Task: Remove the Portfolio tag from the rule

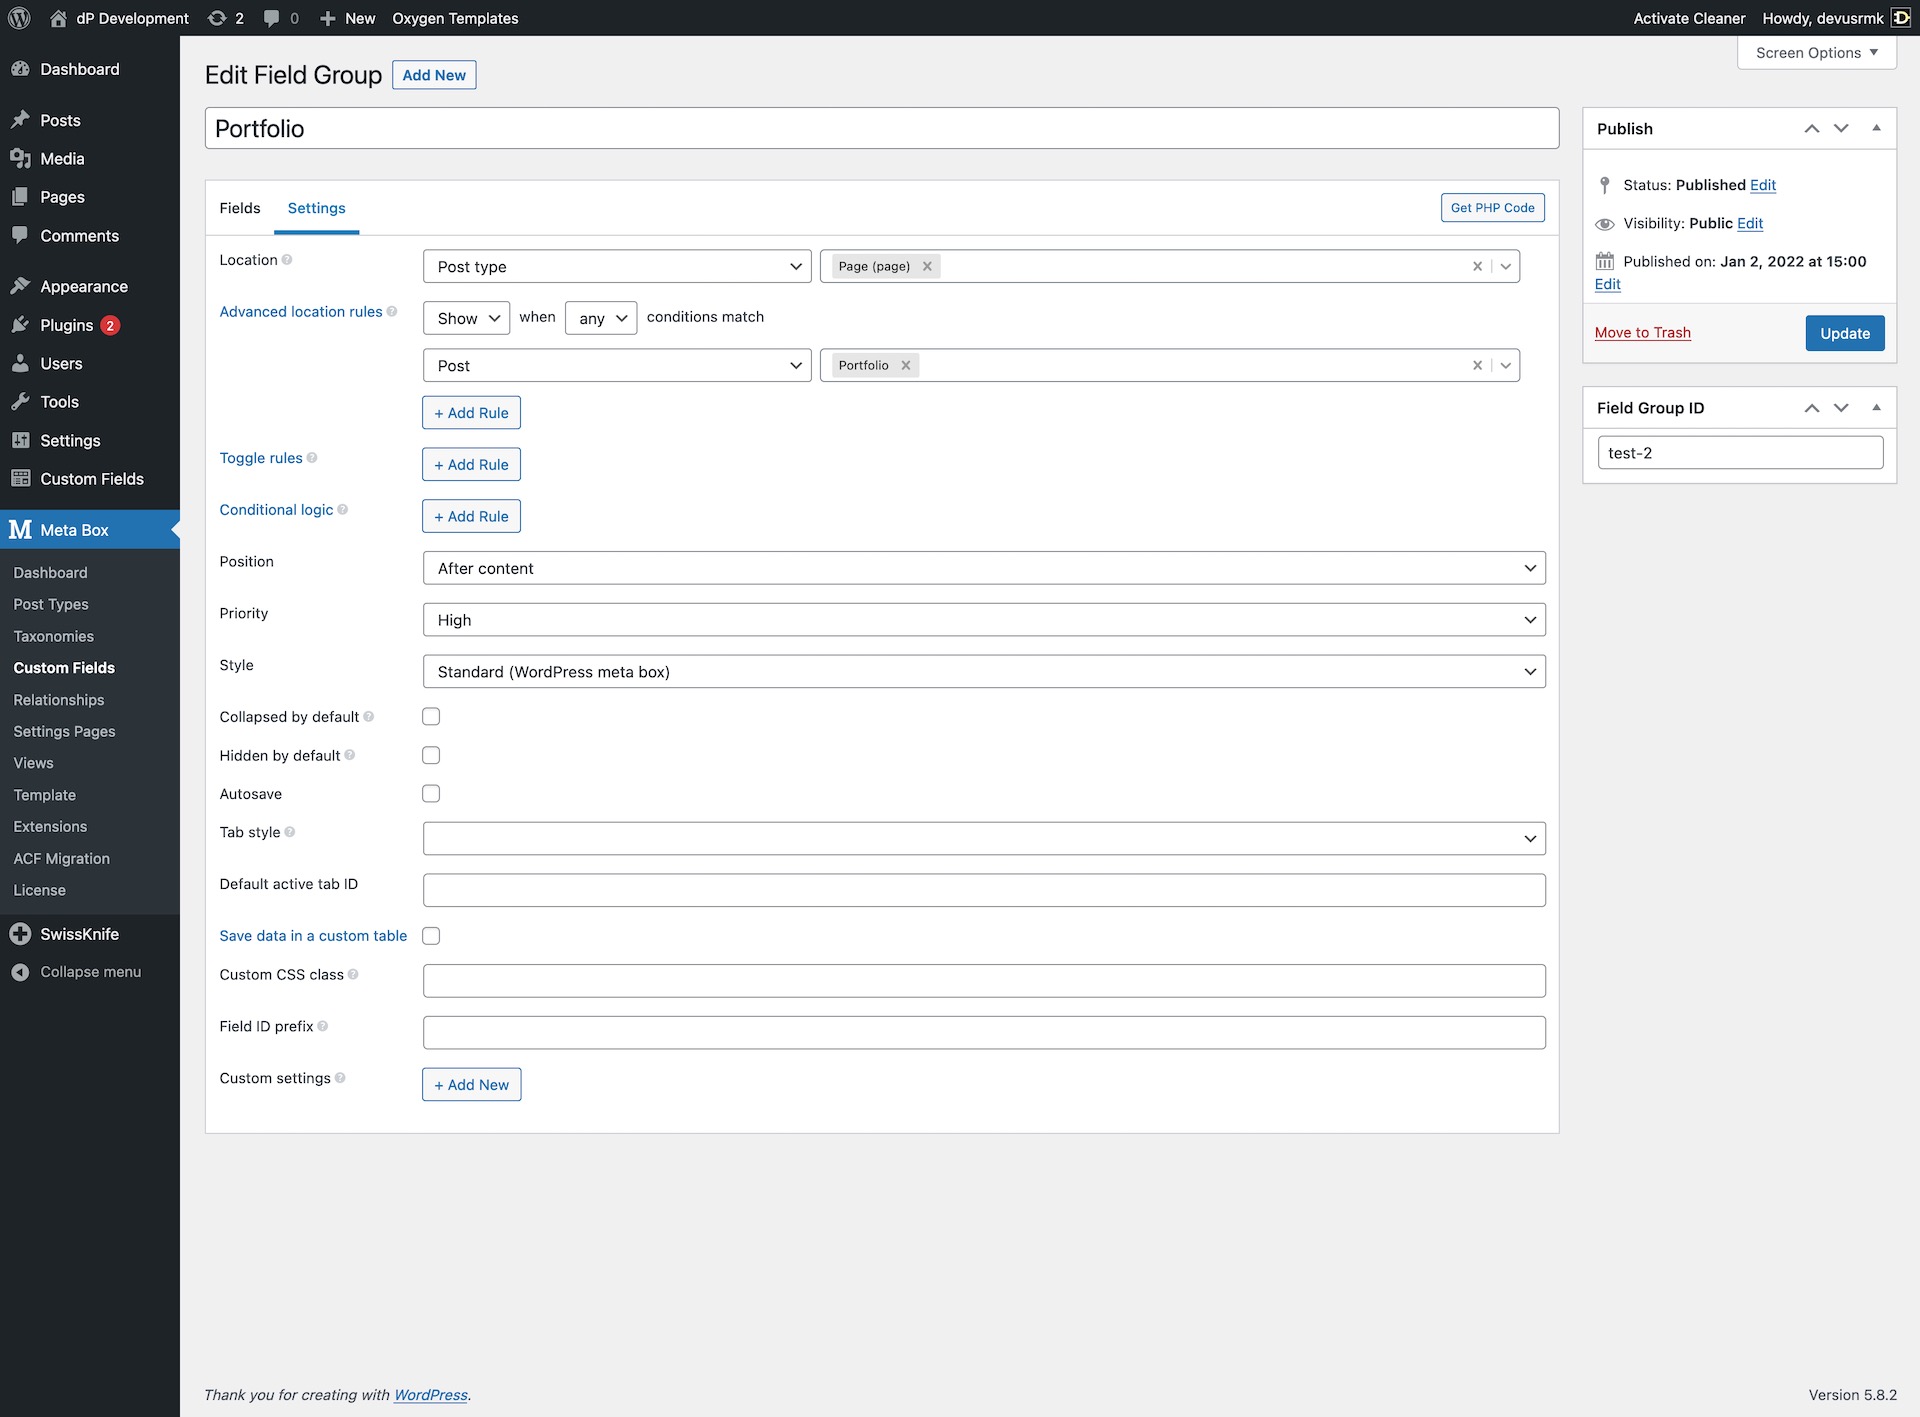Action: 905,365
